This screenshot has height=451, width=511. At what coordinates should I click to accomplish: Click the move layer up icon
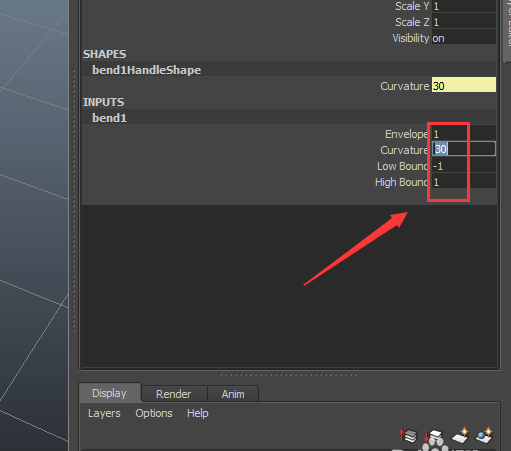click(408, 436)
